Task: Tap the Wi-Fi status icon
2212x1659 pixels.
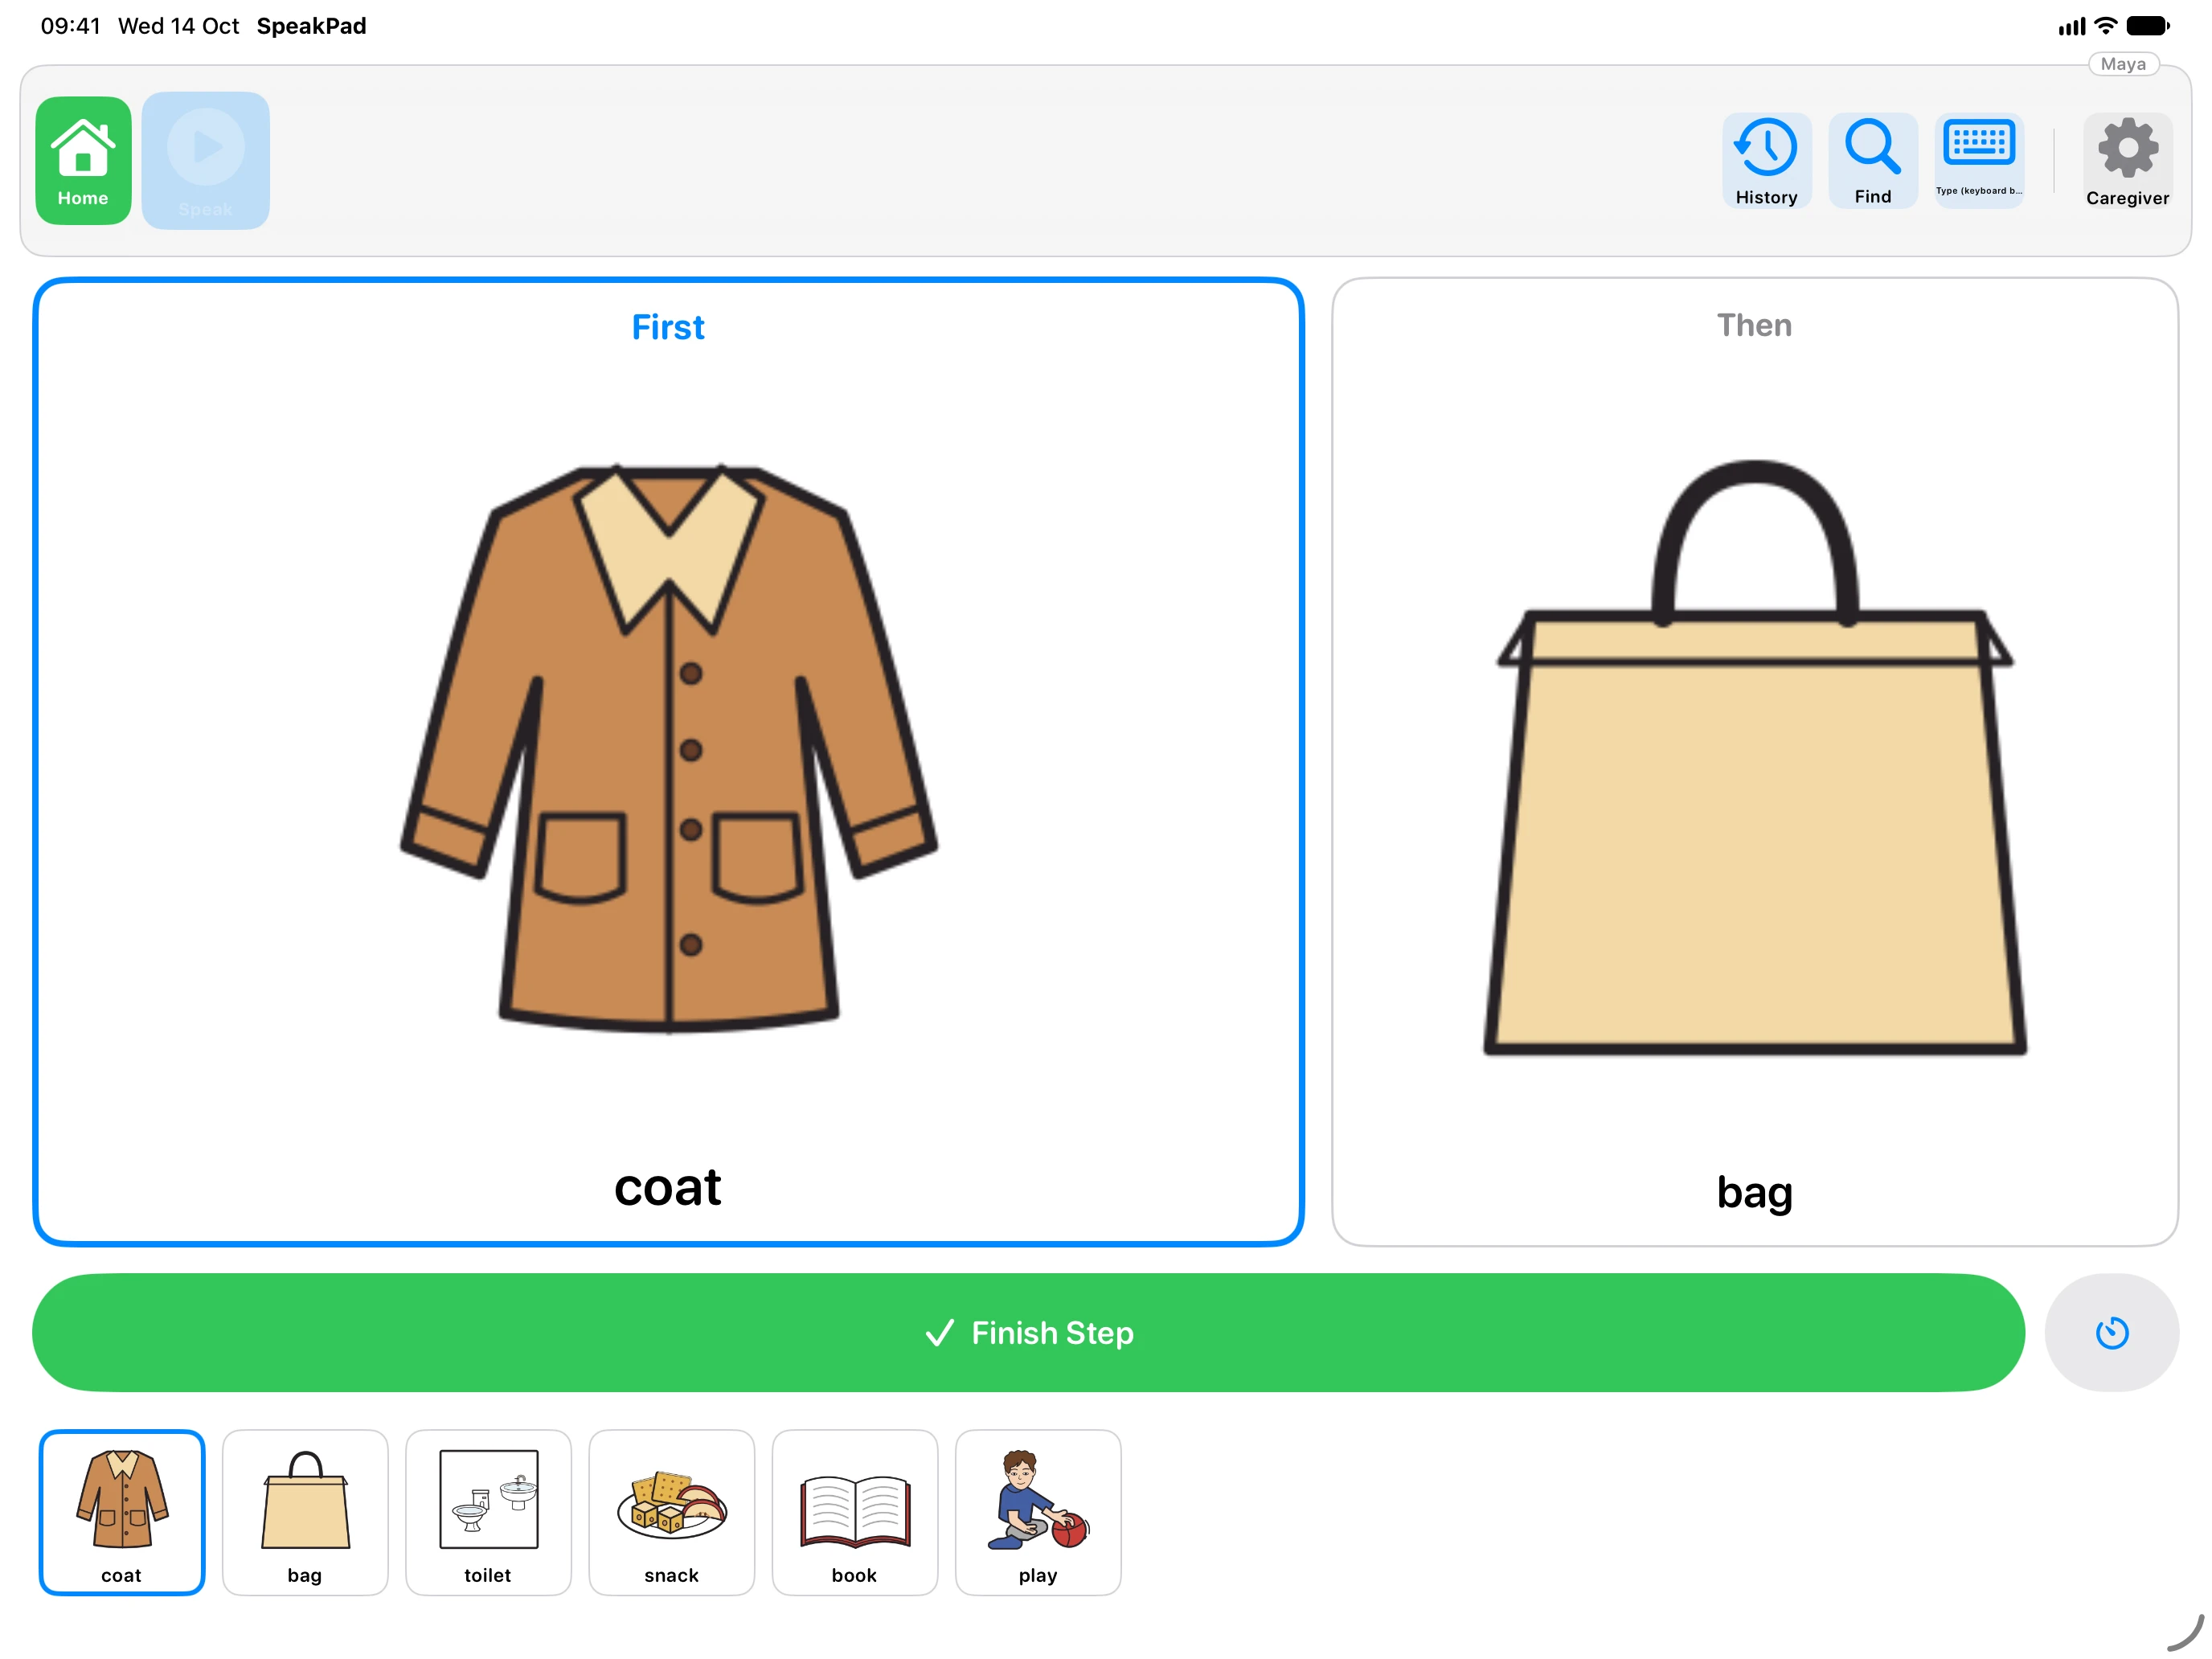Action: click(2105, 26)
